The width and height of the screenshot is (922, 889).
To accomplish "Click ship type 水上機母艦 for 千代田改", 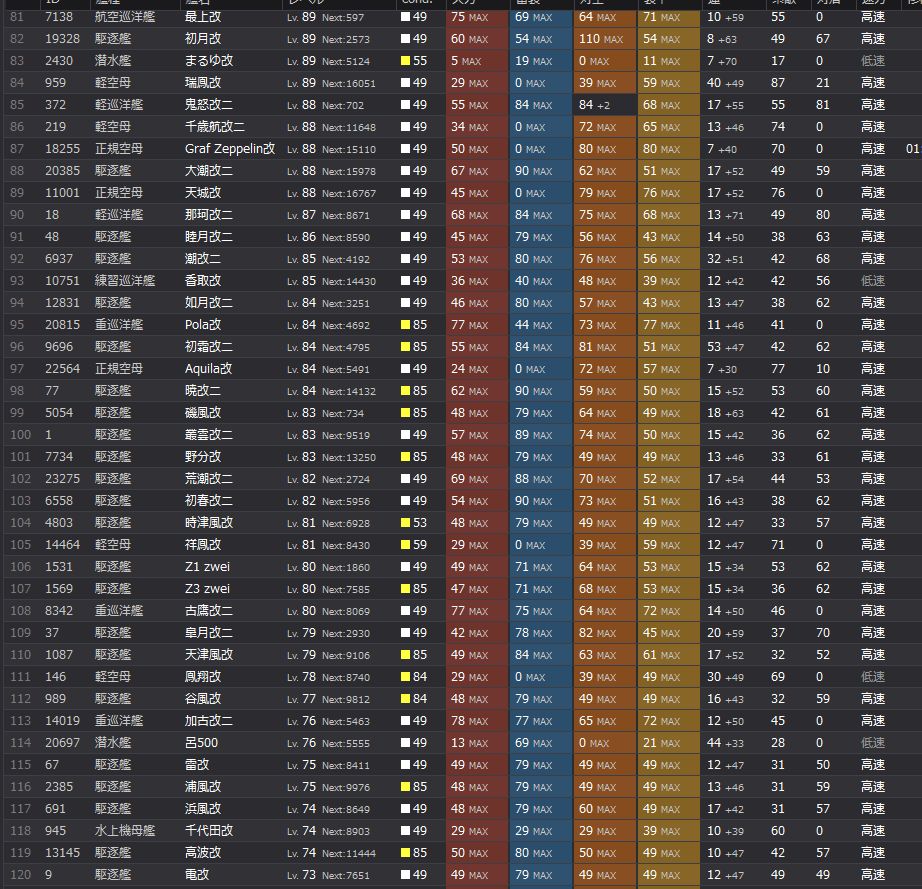I will point(125,830).
